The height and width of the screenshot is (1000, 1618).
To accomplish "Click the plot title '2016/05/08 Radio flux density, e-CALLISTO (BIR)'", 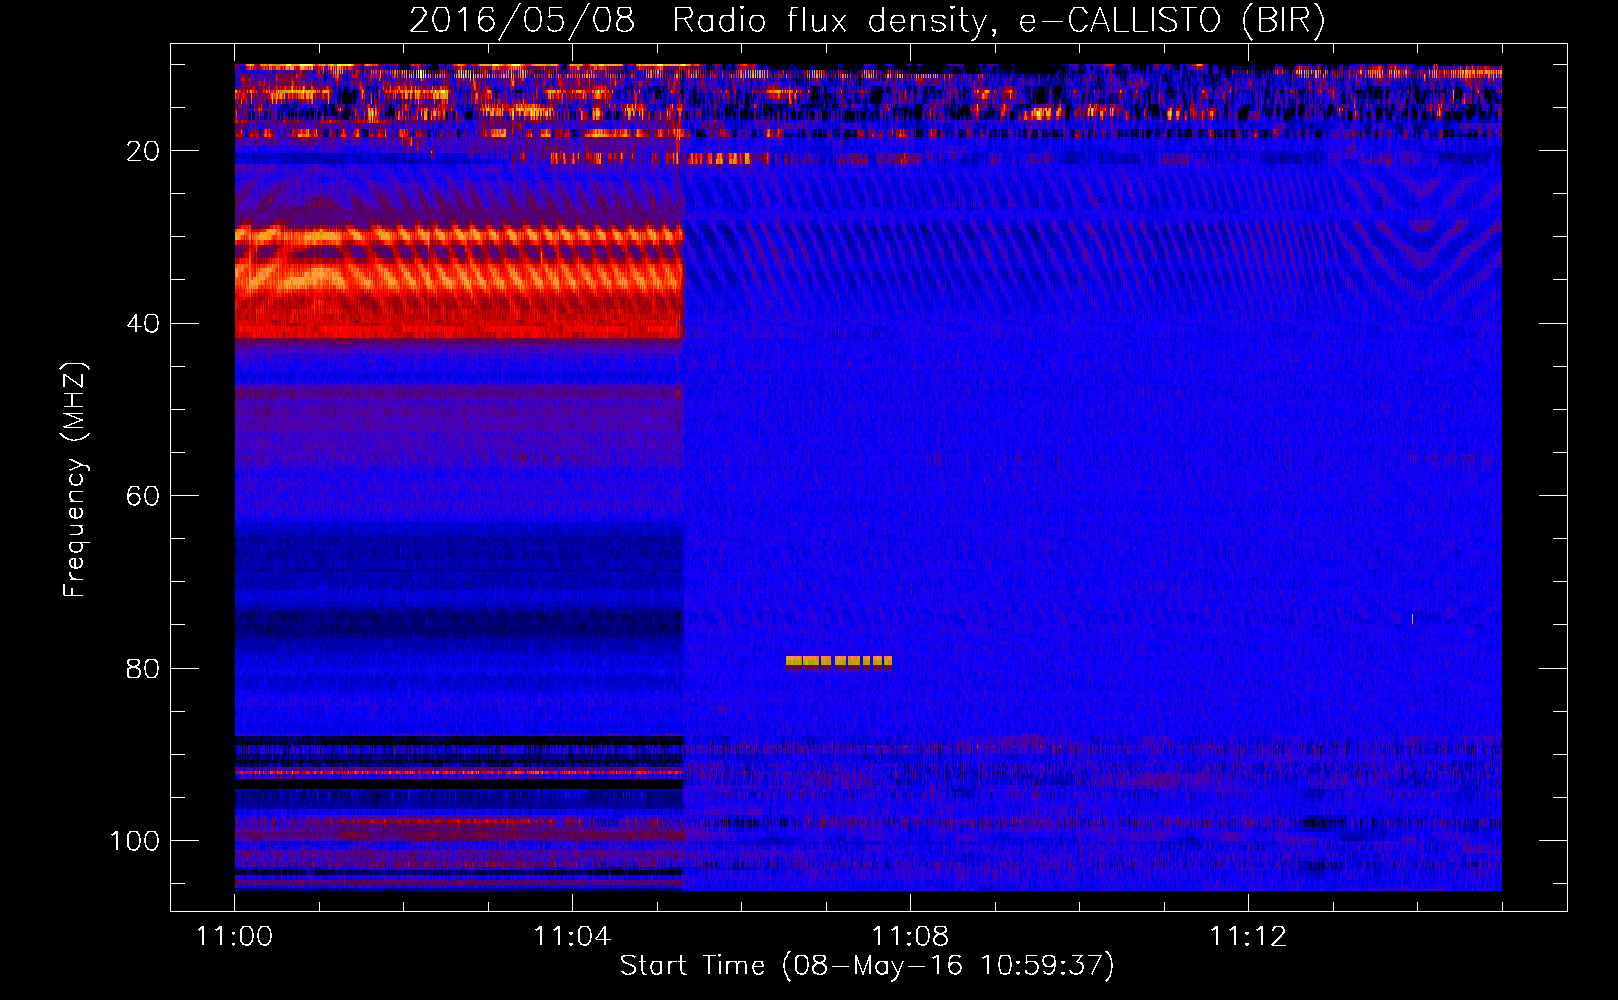I will click(868, 20).
